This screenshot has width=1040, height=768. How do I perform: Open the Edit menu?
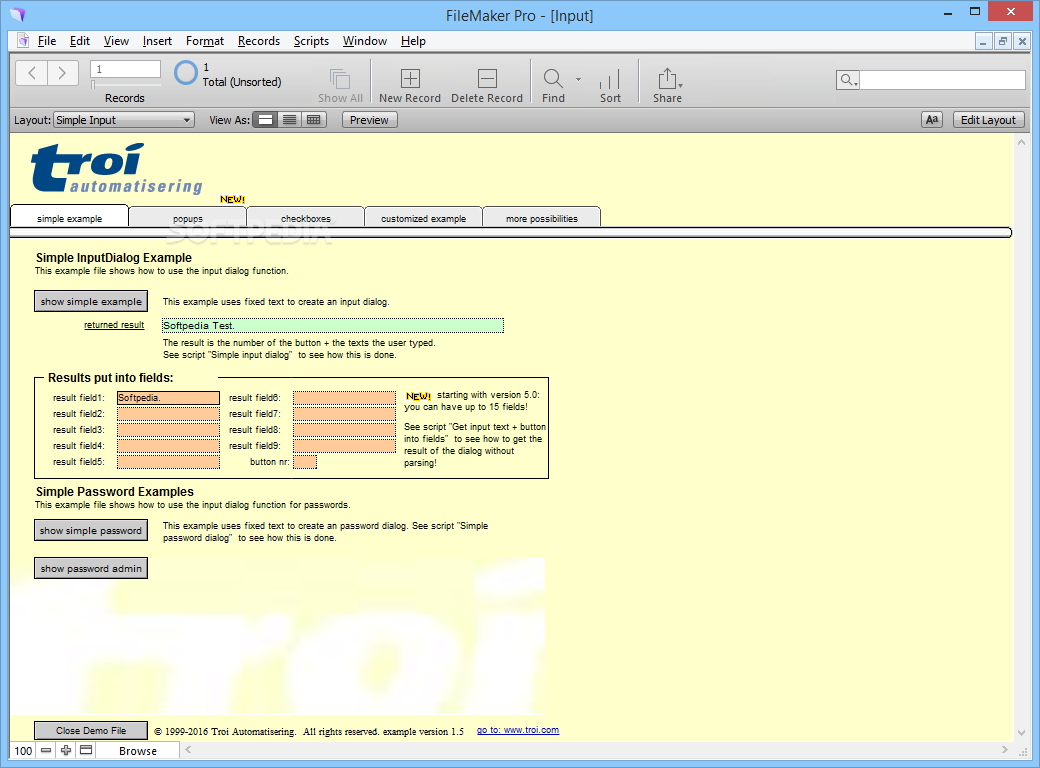pyautogui.click(x=80, y=41)
